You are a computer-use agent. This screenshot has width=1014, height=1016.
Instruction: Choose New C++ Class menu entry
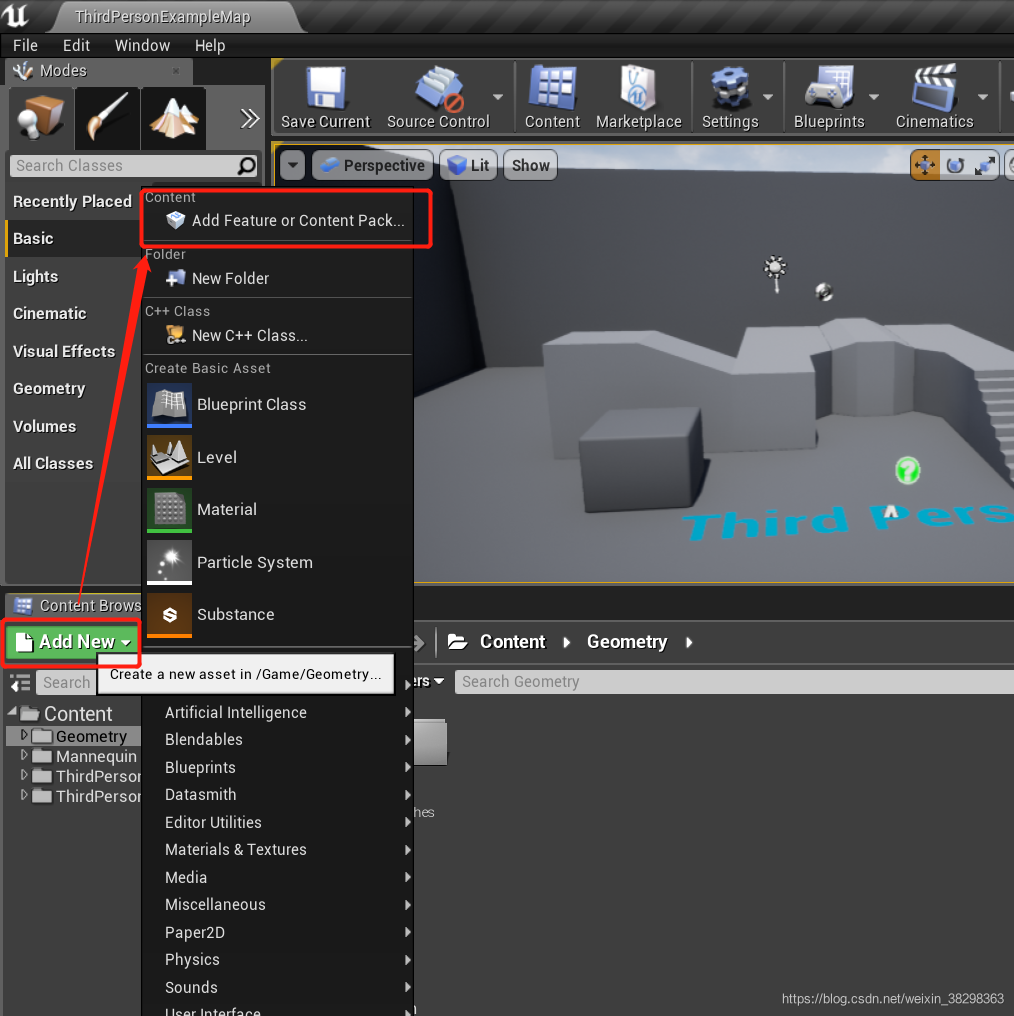(279, 336)
